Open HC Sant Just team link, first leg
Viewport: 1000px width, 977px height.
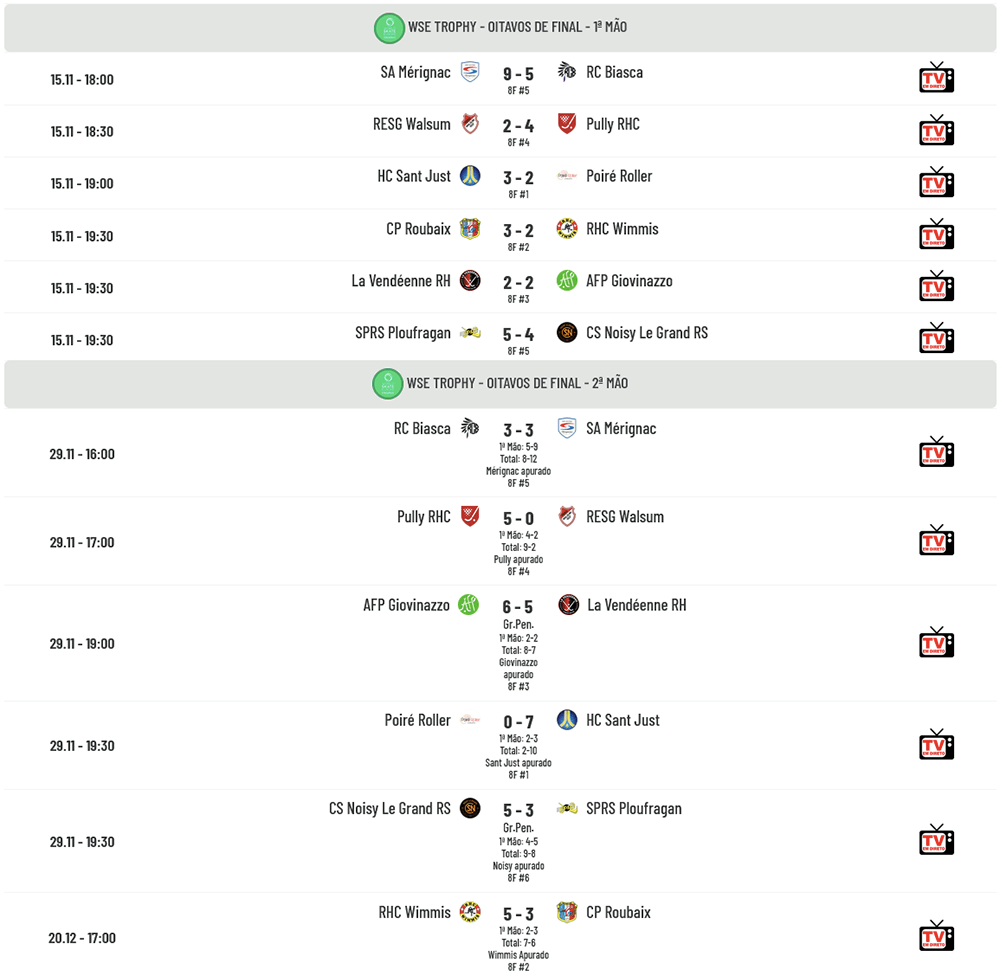[414, 176]
